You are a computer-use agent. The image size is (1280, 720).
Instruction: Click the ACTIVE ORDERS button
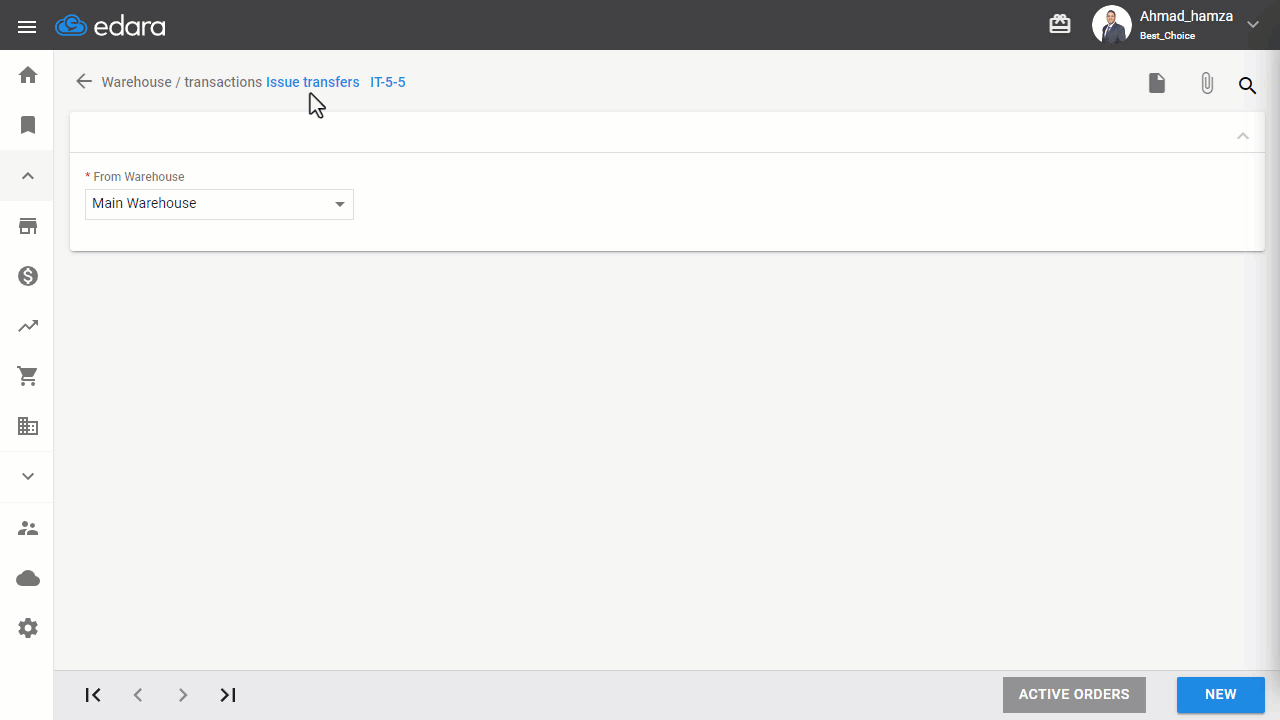pyautogui.click(x=1074, y=695)
